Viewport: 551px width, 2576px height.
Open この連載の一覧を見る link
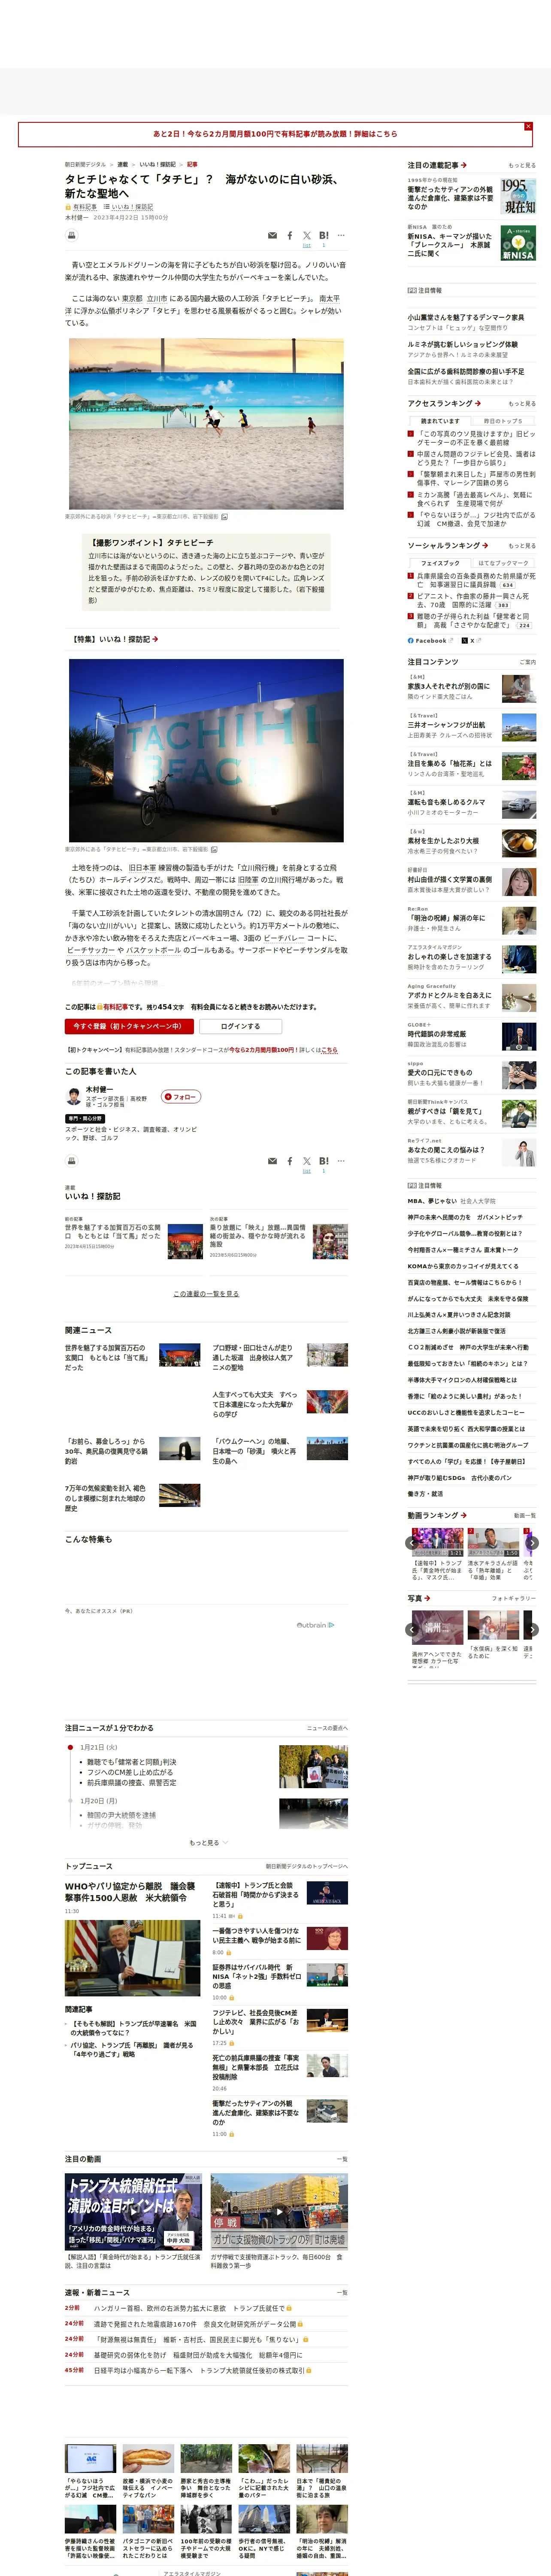coord(206,1294)
